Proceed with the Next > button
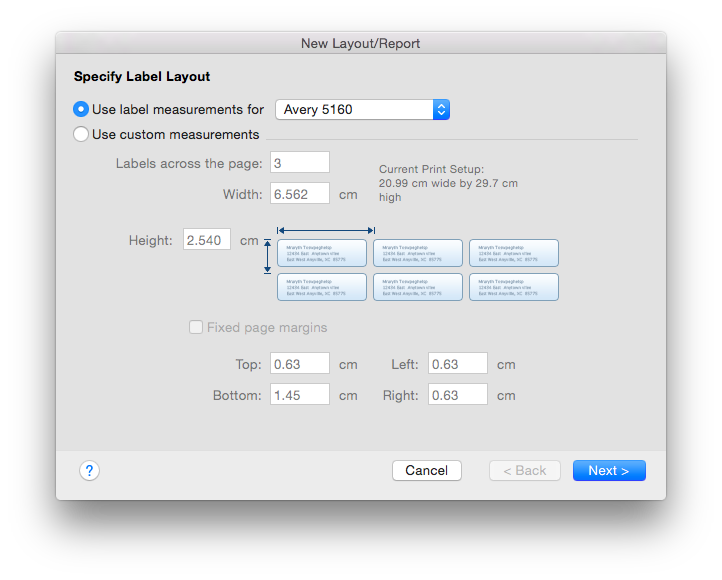 coord(609,470)
